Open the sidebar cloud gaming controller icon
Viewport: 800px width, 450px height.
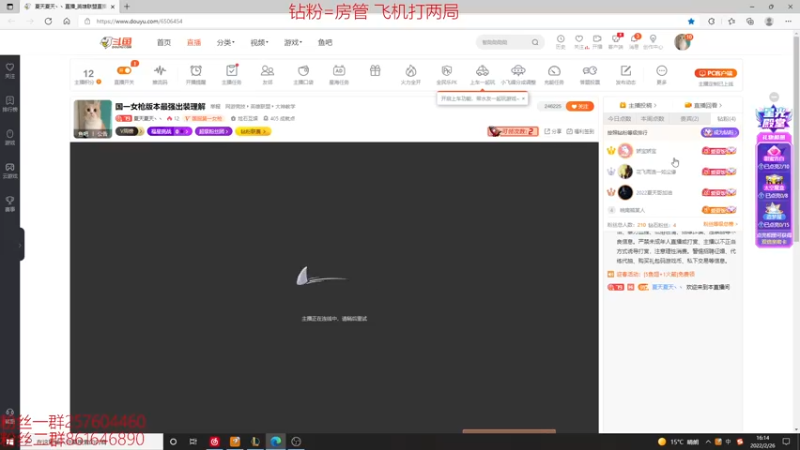10,167
